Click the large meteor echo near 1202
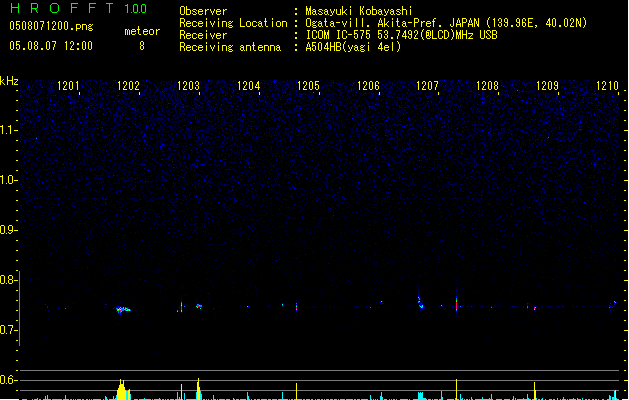Screen dimensions: 629x400 coord(122,309)
